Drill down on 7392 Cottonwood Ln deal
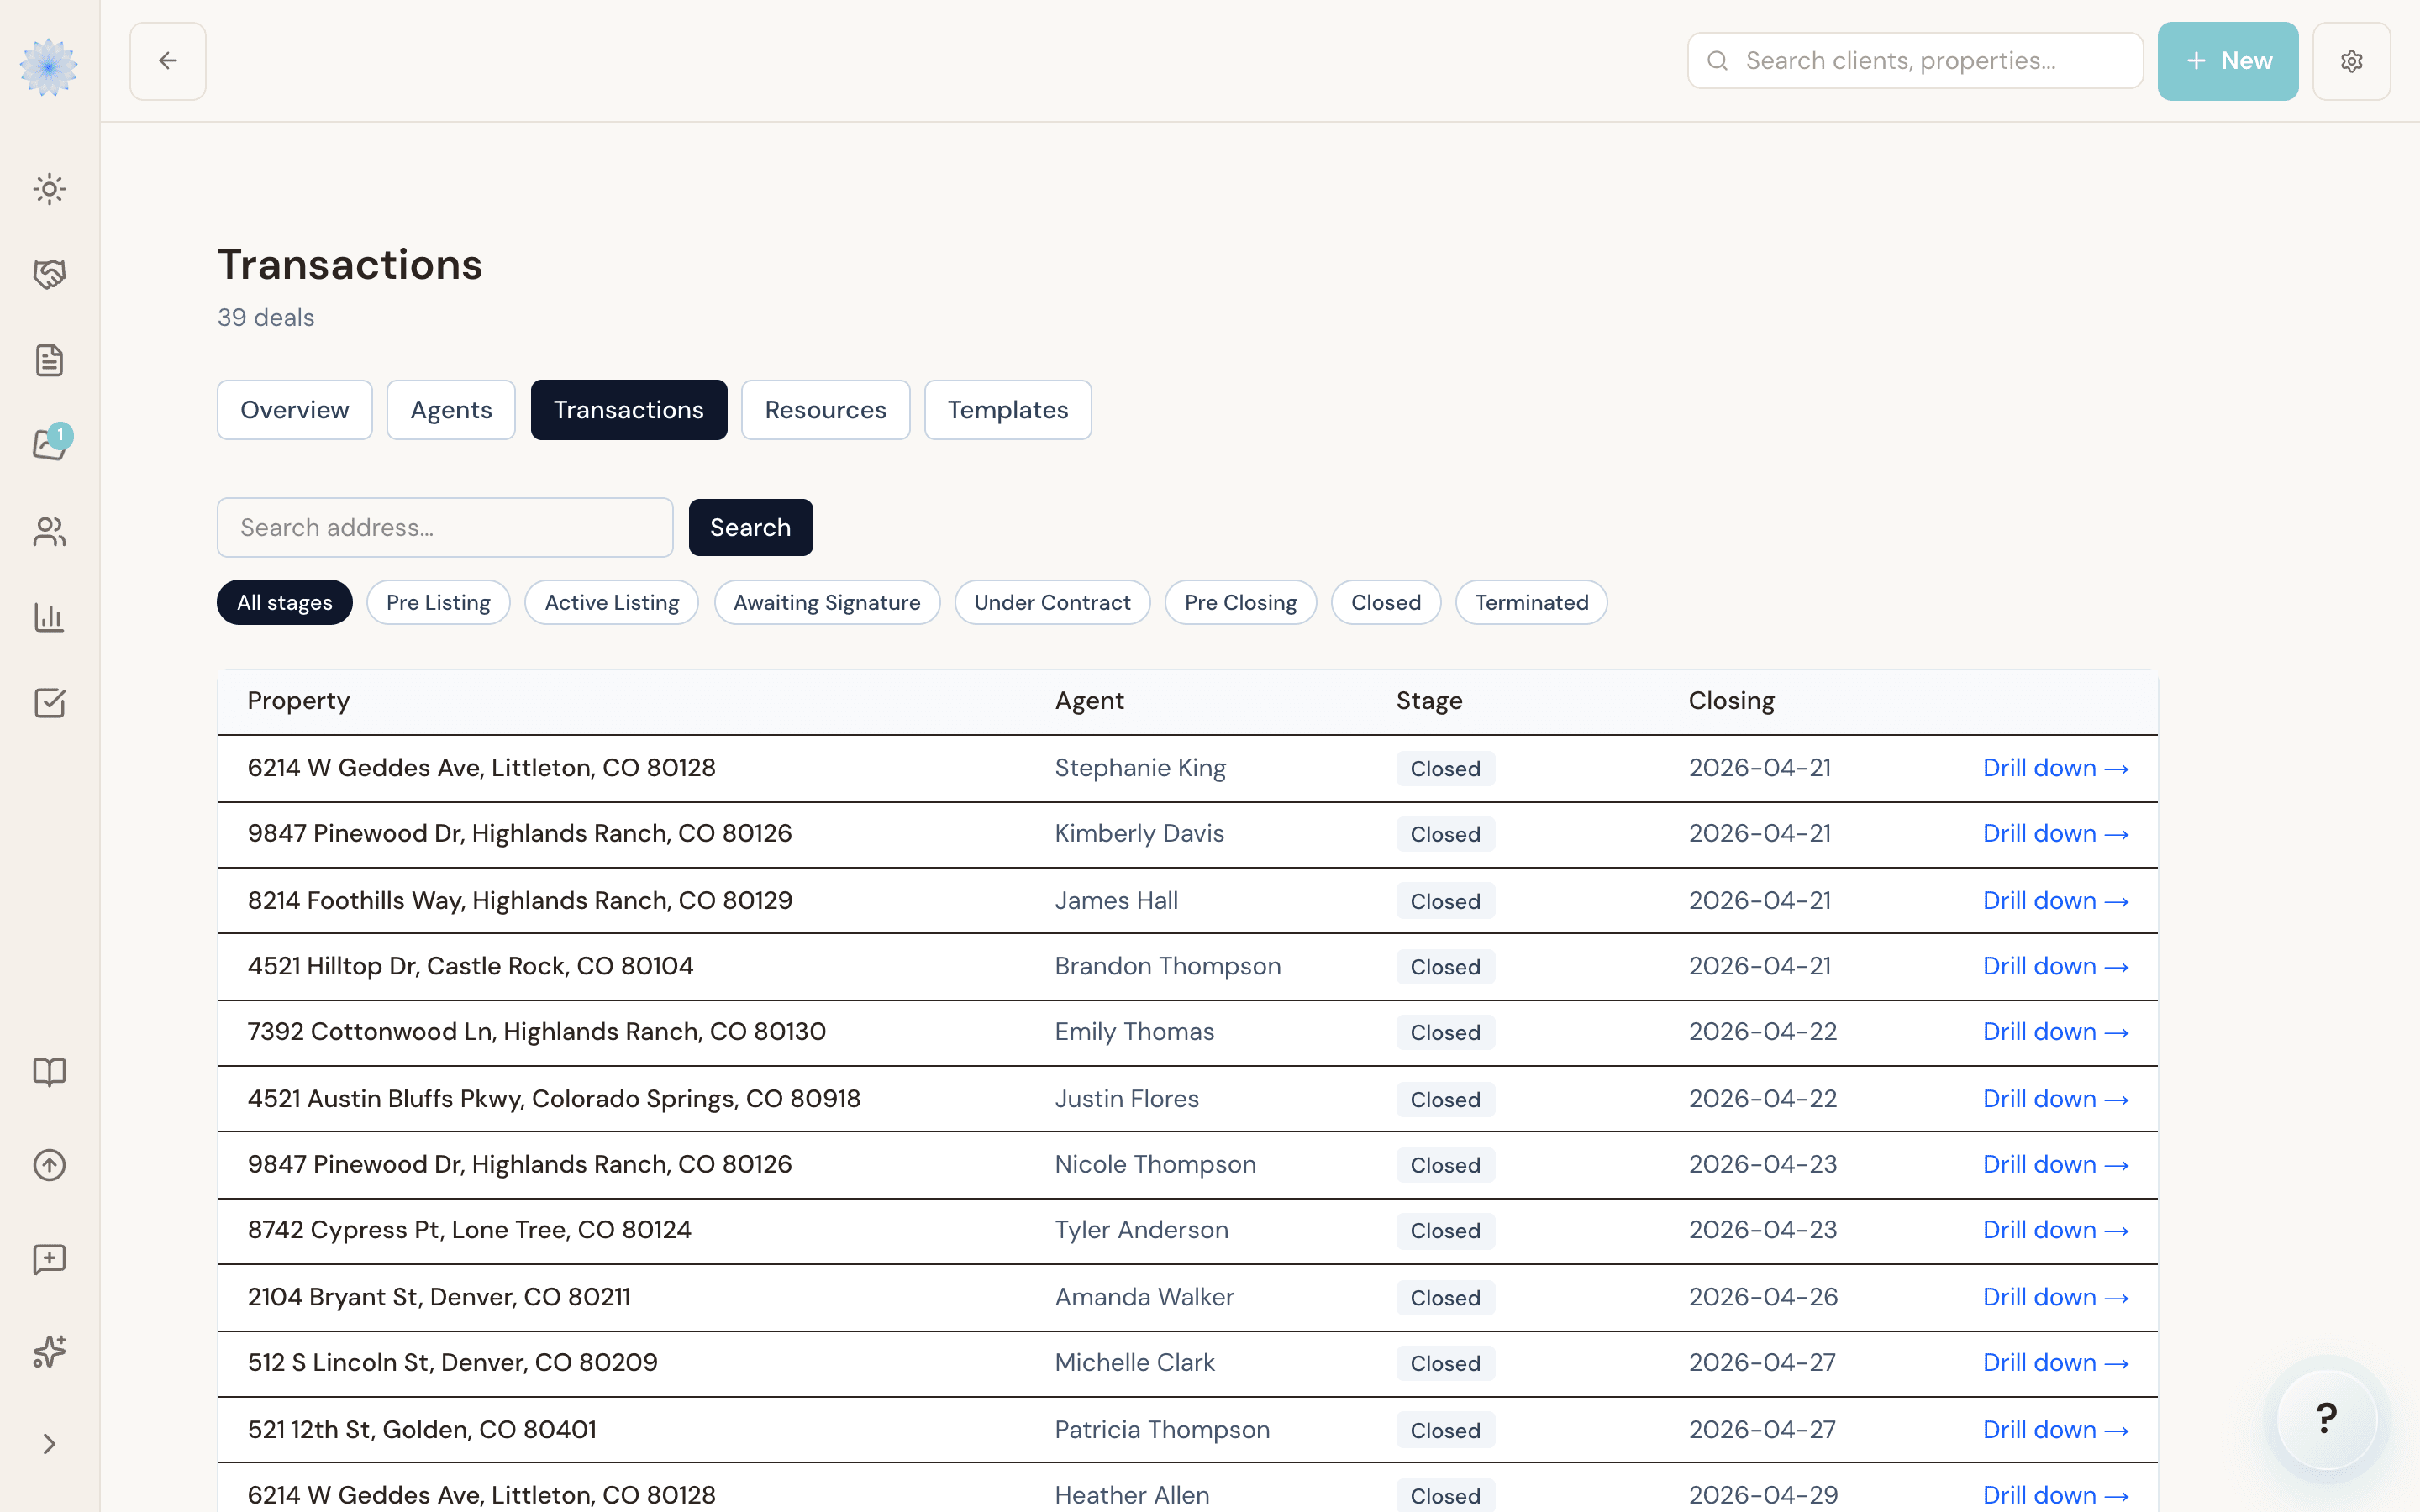 click(x=2056, y=1032)
